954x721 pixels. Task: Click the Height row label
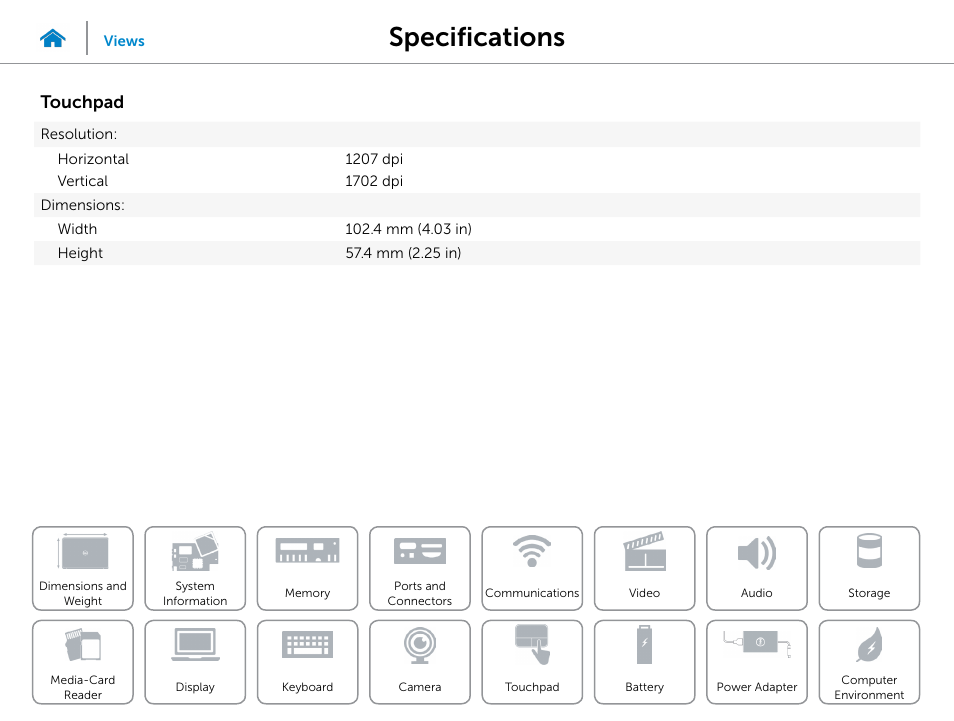click(x=80, y=253)
